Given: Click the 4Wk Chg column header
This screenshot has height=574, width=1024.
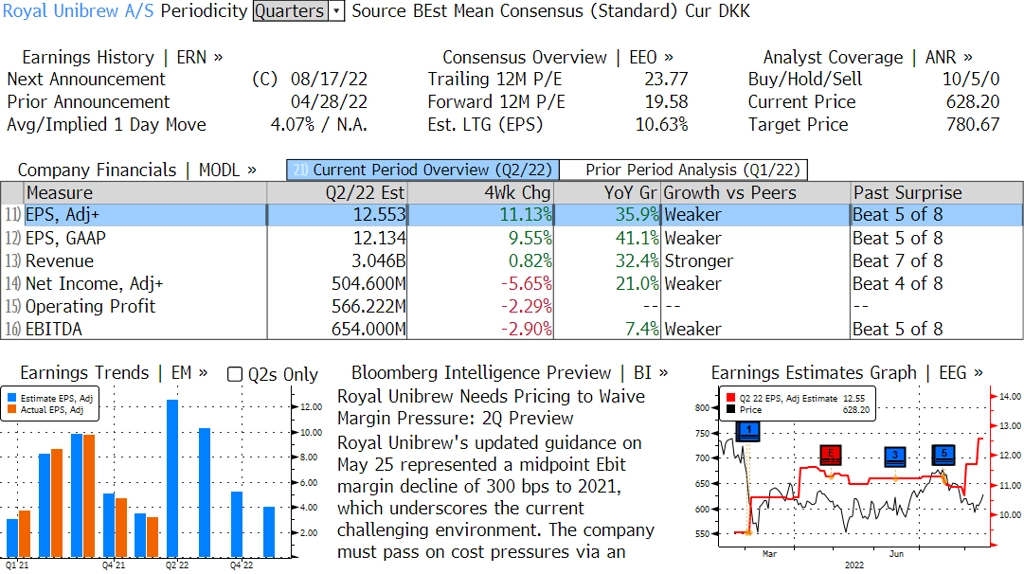Looking at the screenshot, I should (x=481, y=193).
